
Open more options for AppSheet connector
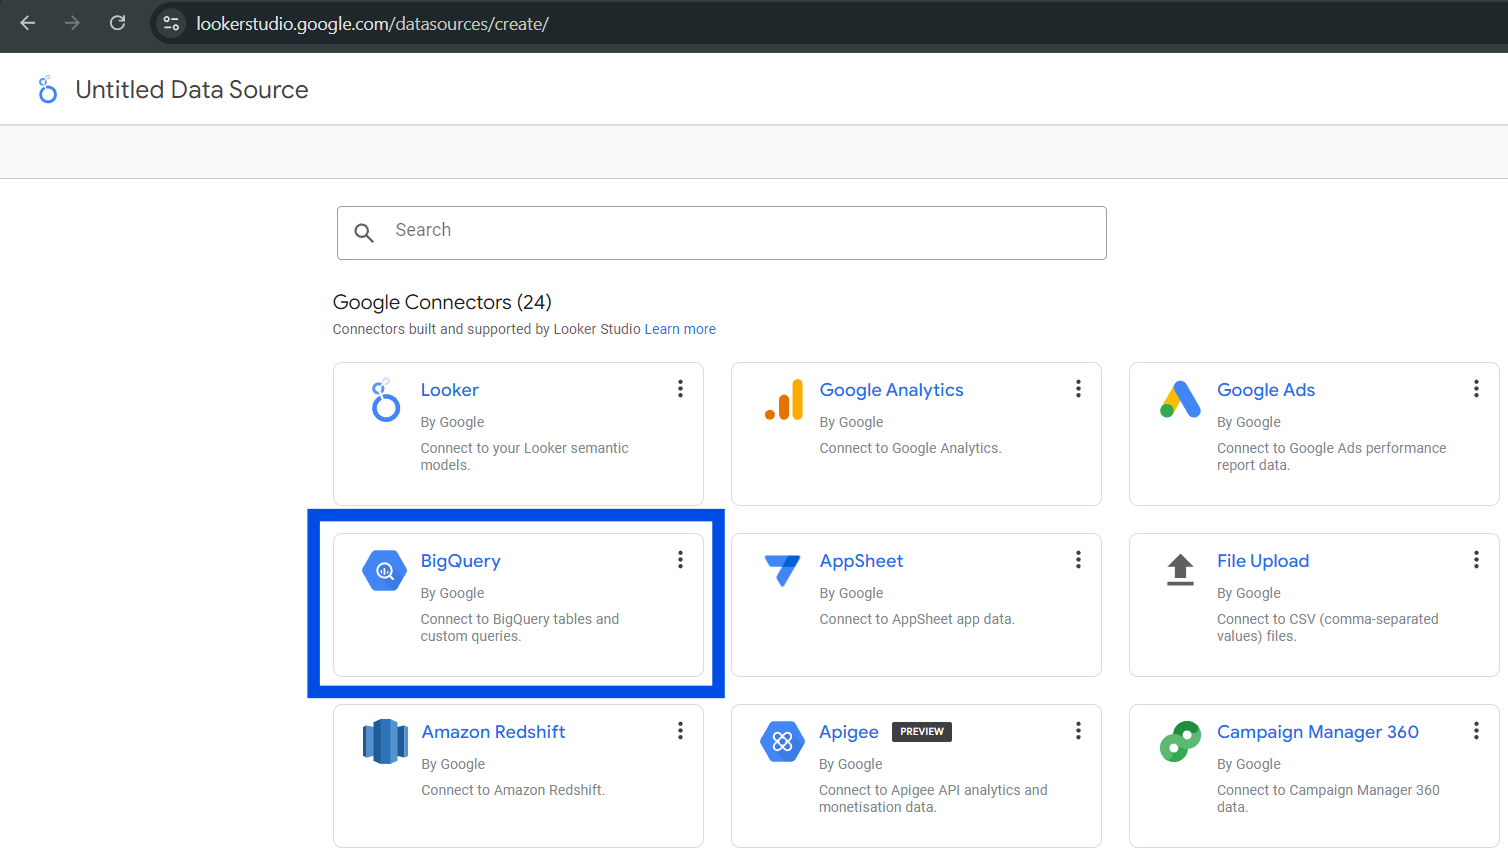tap(1078, 560)
